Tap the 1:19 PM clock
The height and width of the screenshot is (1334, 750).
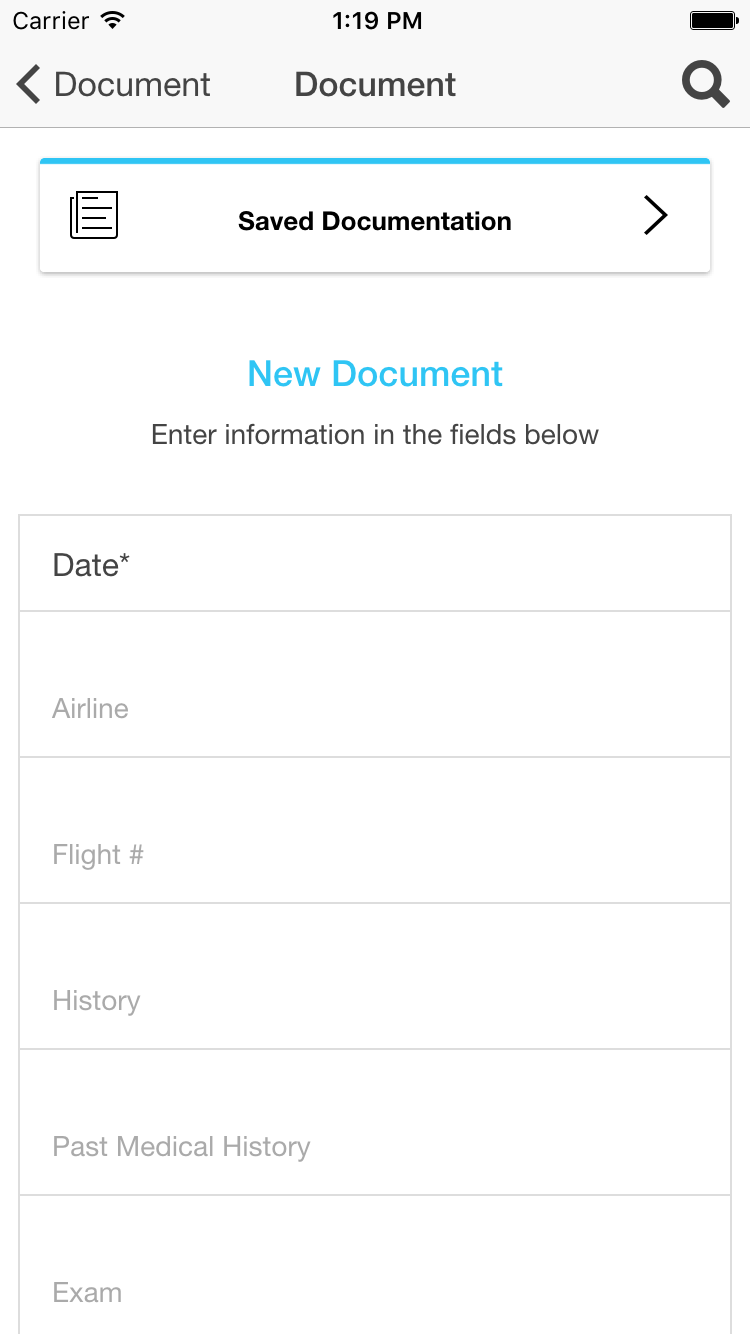376,21
